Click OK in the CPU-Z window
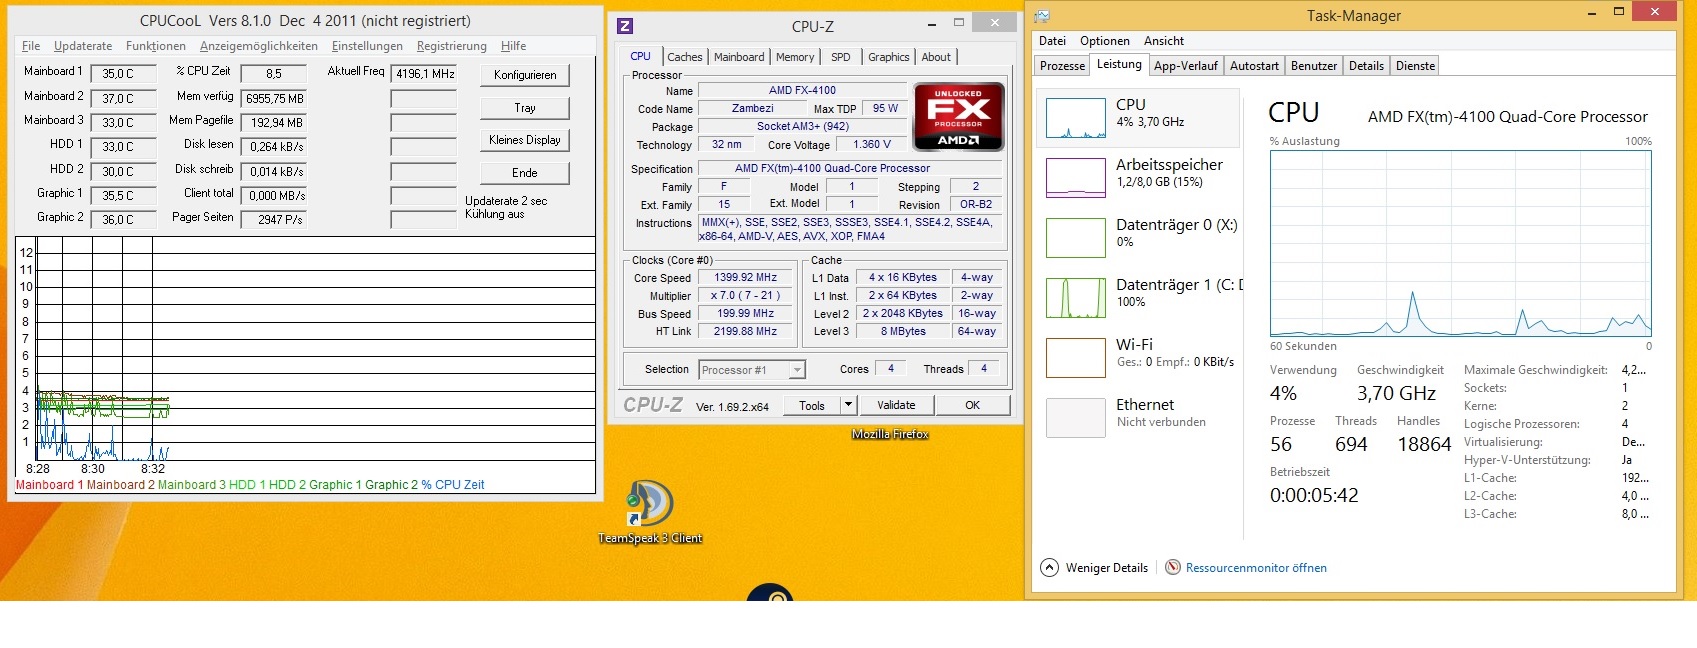1697x648 pixels. (x=972, y=405)
